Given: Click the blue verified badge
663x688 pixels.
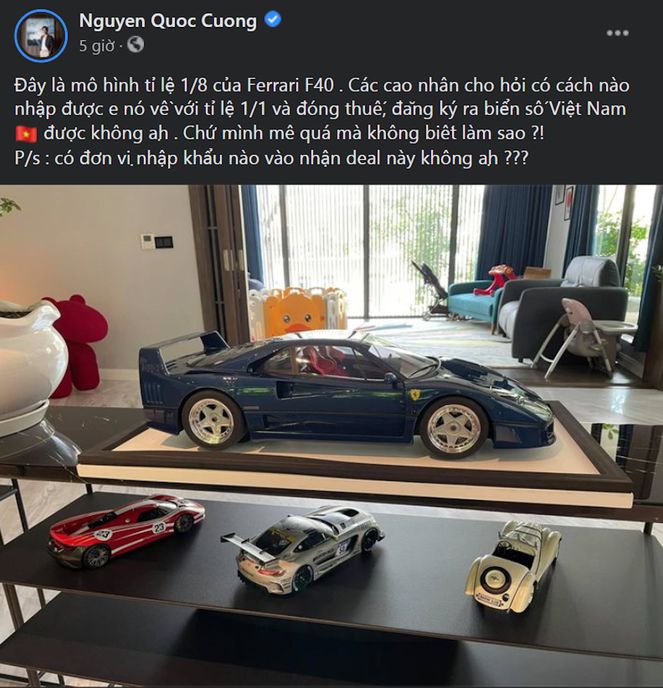Looking at the screenshot, I should tap(273, 20).
